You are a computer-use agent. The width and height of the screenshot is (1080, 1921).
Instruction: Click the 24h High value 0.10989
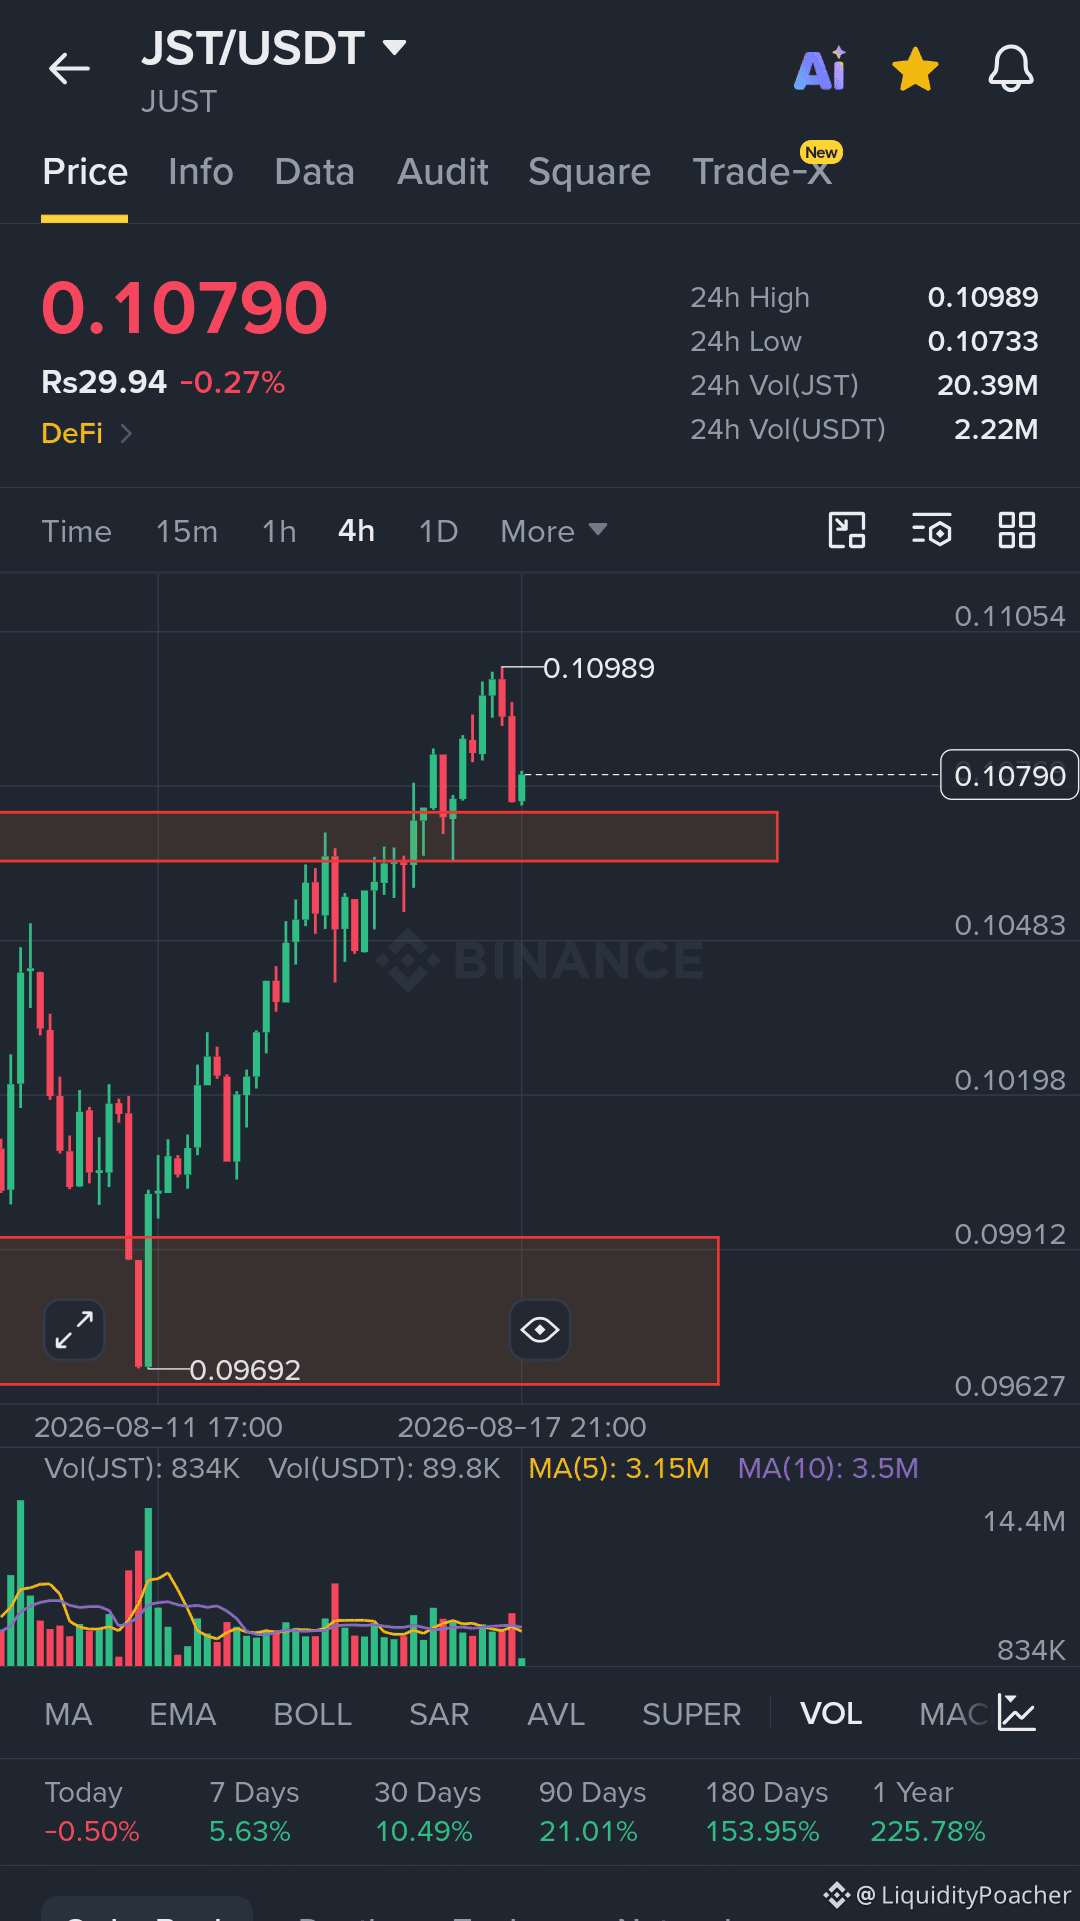point(983,297)
